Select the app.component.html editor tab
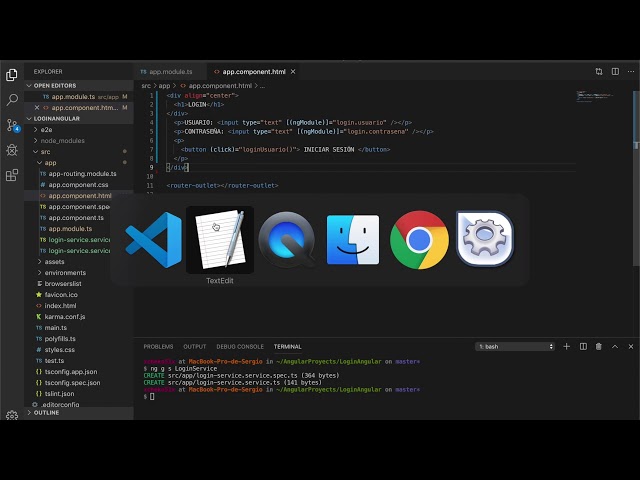640x480 pixels. [253, 71]
